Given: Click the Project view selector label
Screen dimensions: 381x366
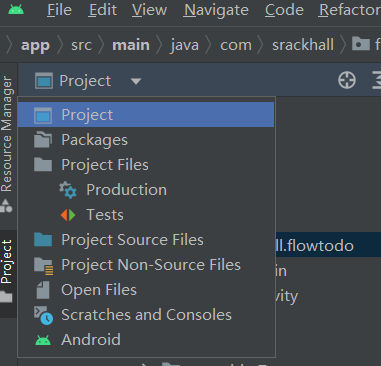Looking at the screenshot, I should 85,81.
